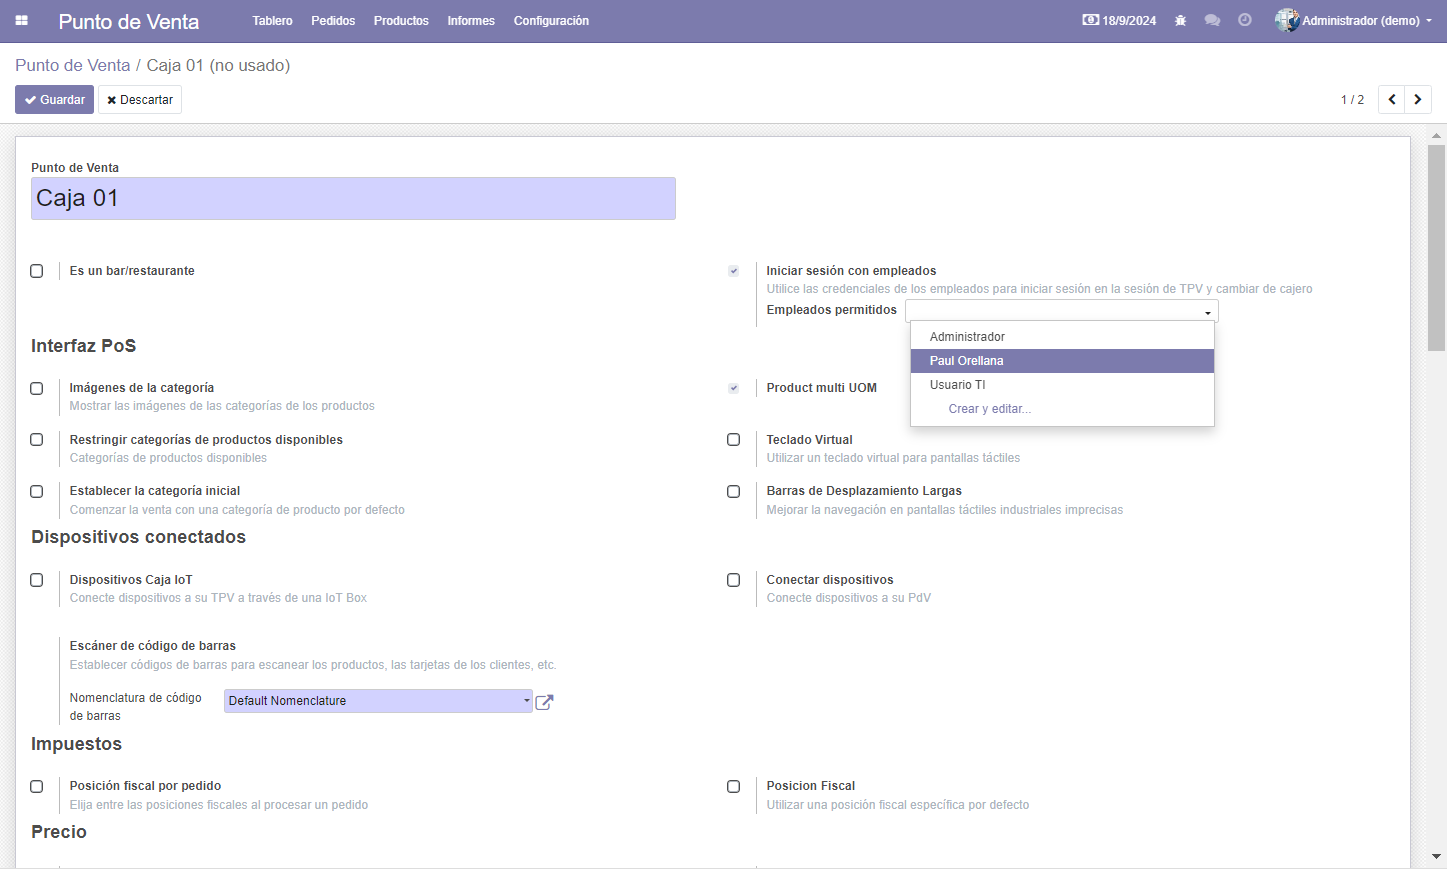Click 'Punto de Venta' app title
1447x869 pixels.
click(x=129, y=21)
